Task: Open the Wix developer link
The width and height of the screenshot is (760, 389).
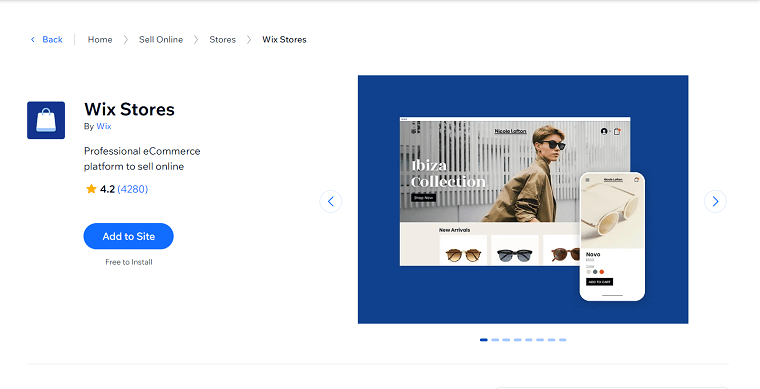Action: pyautogui.click(x=104, y=126)
